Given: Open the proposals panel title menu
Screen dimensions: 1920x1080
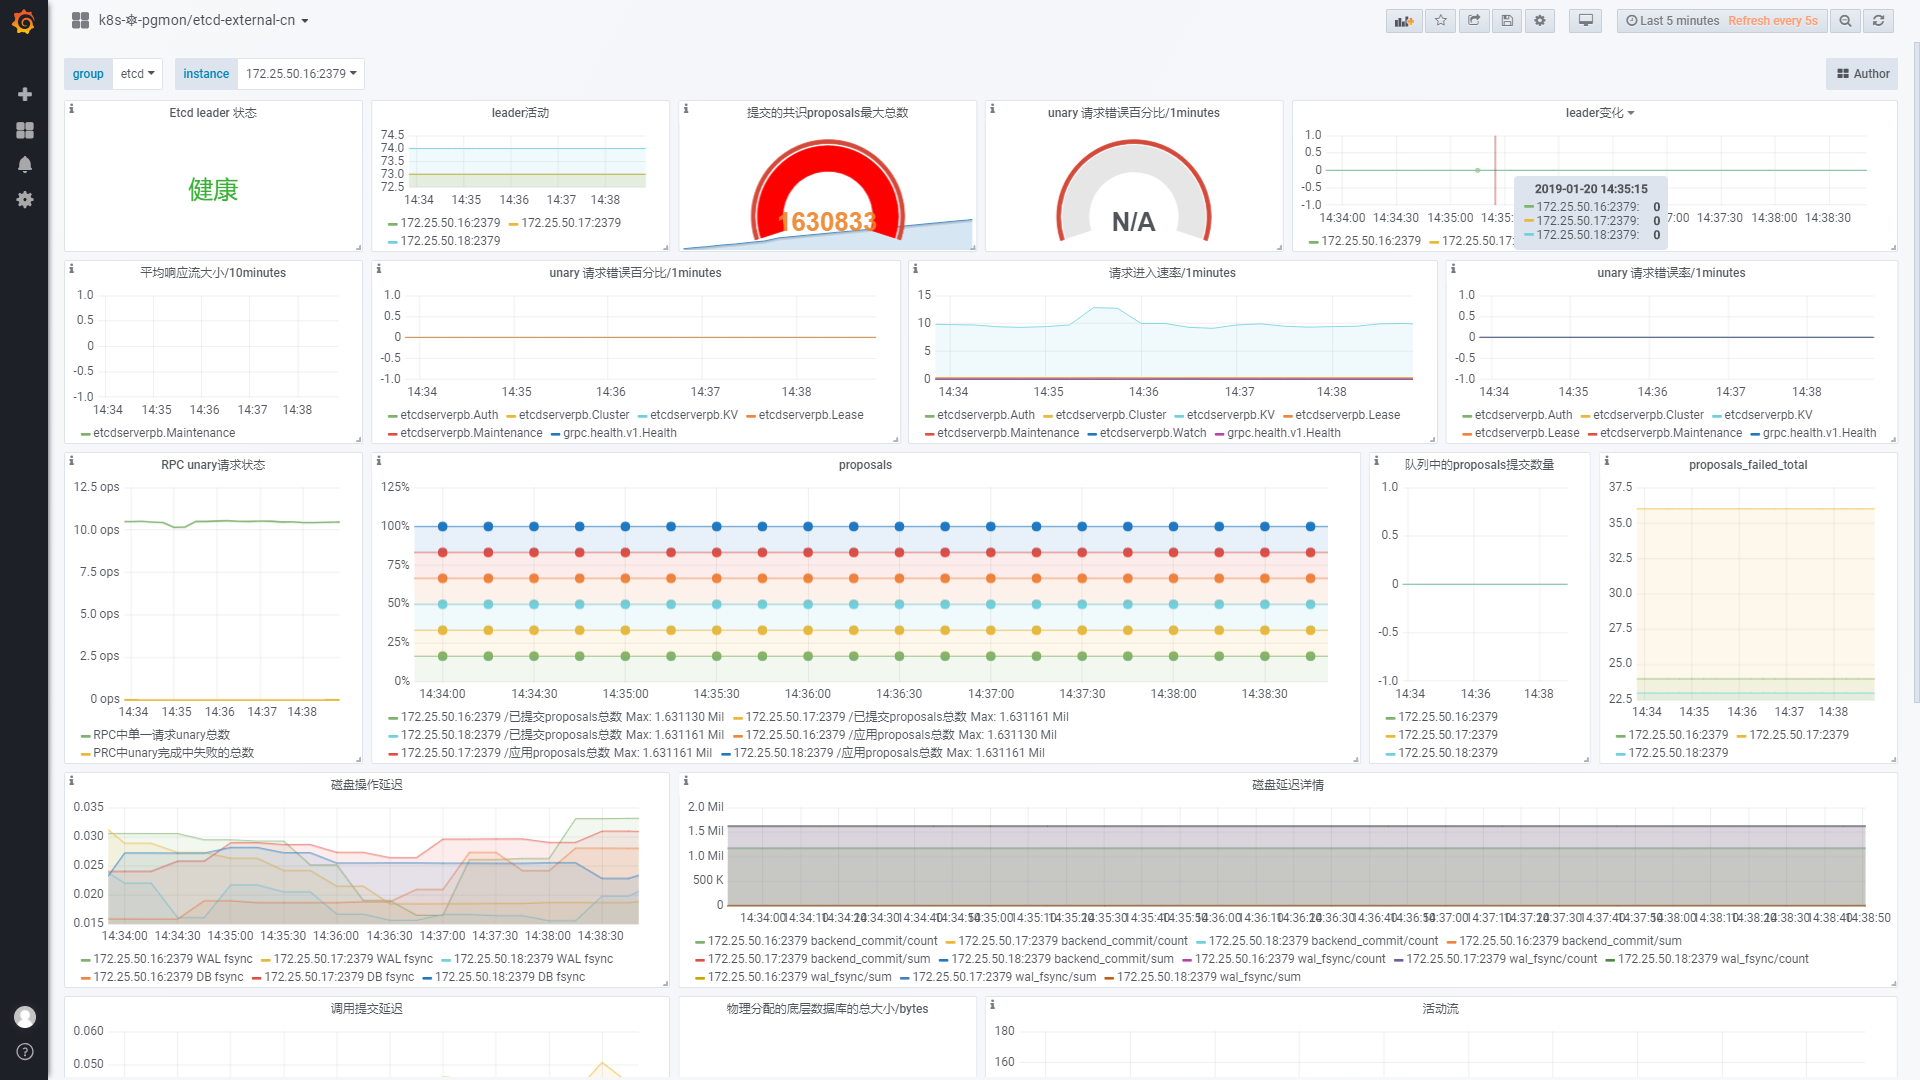Looking at the screenshot, I should click(865, 465).
